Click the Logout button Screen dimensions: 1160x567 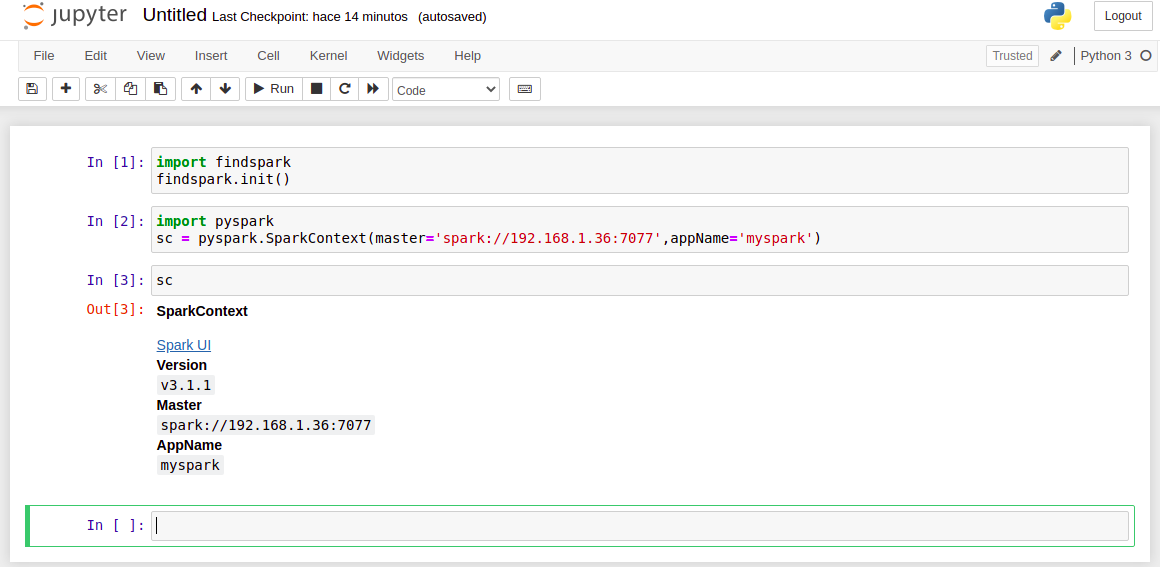pos(1123,16)
